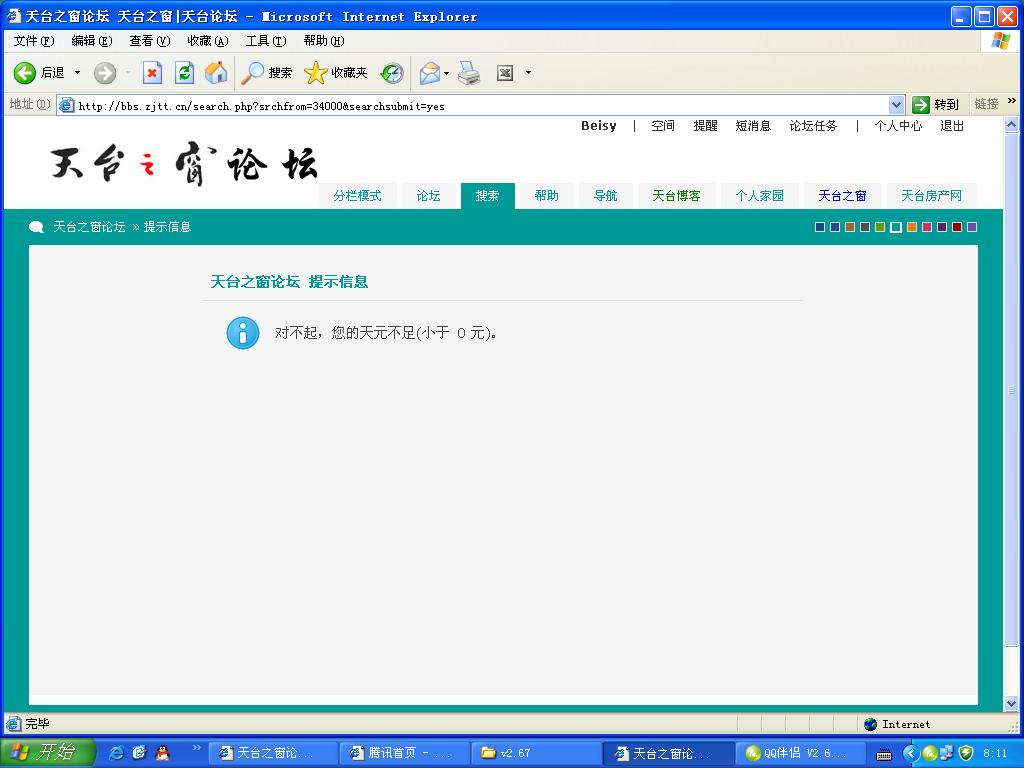This screenshot has height=768, width=1024.
Task: Open the 天台博客 blog tab
Action: pos(676,196)
